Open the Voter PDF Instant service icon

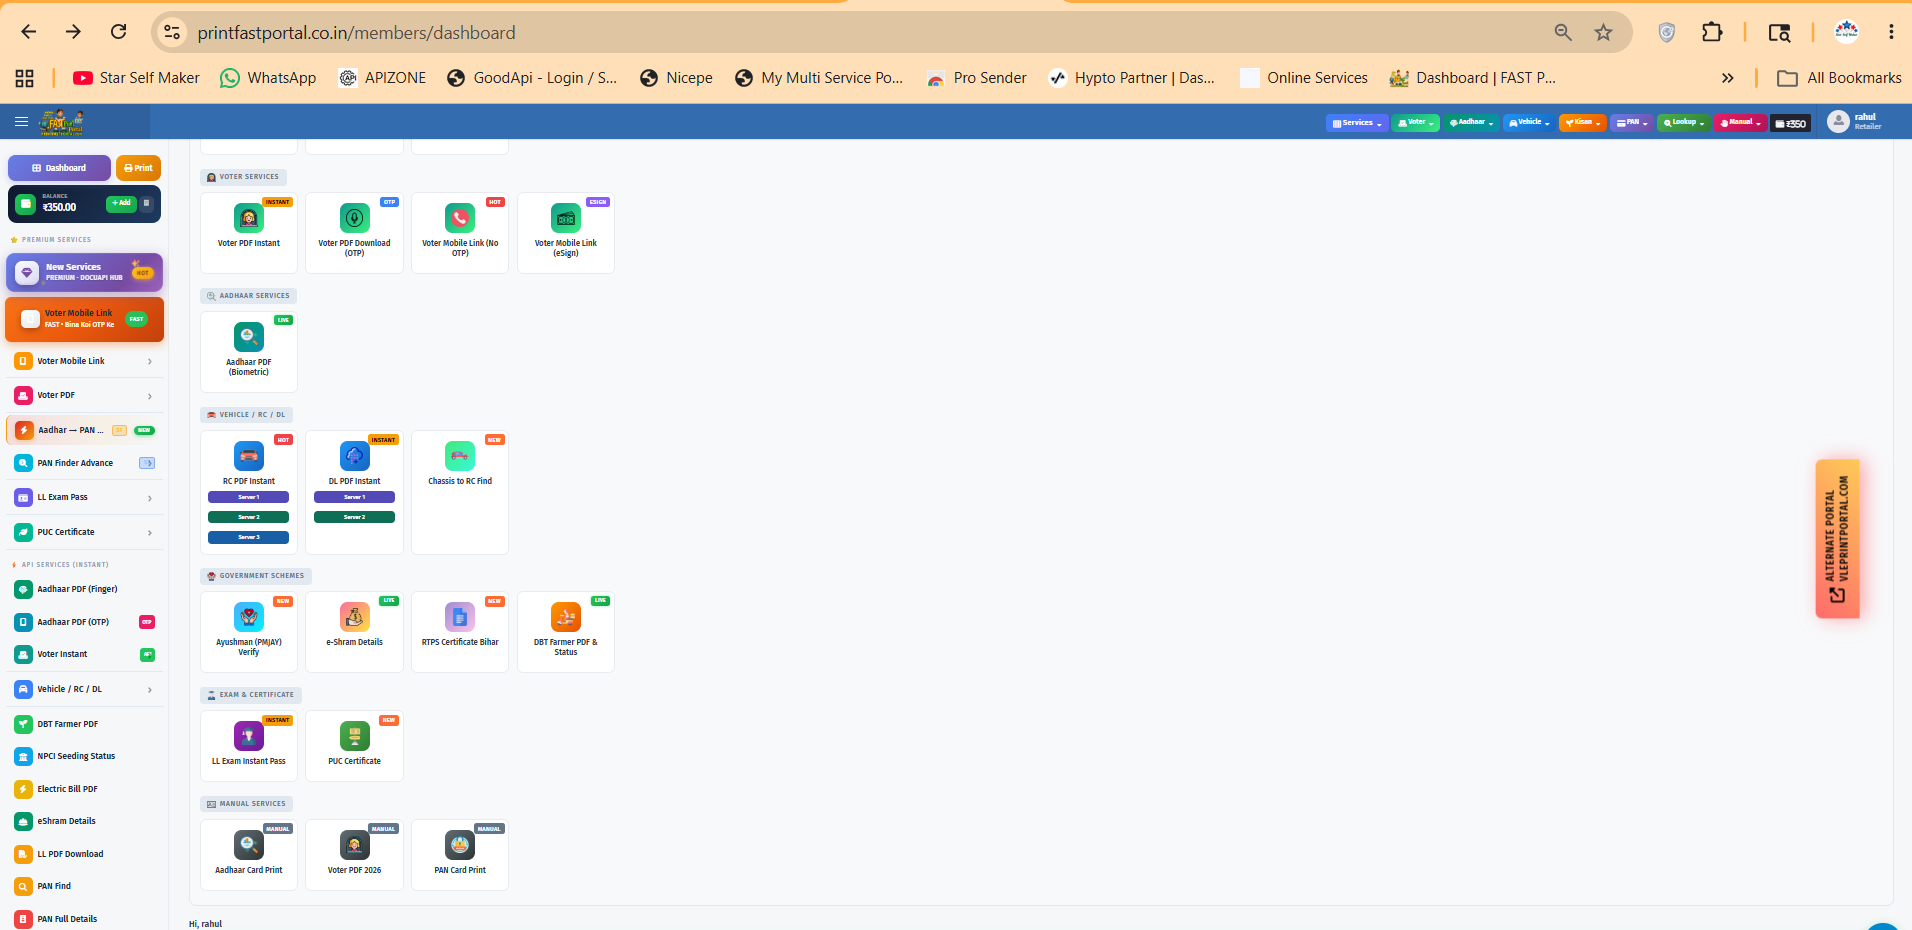(248, 218)
